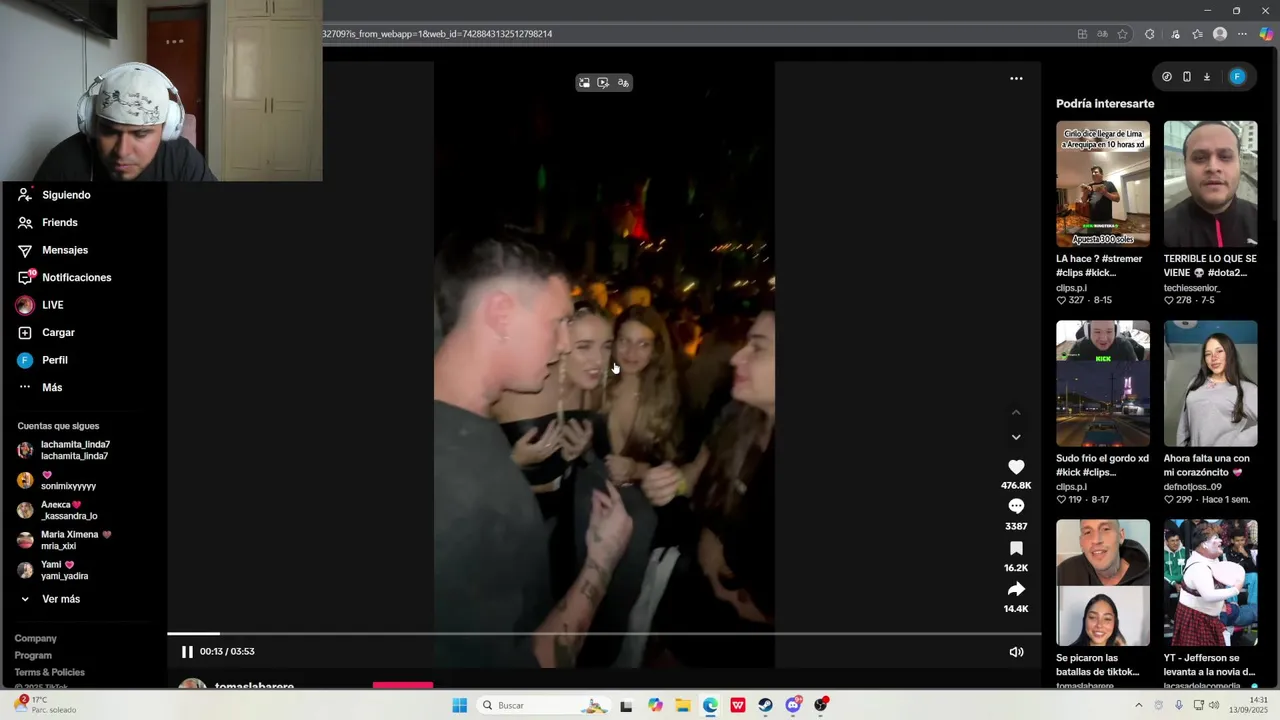Open WPS Office from the taskbar
This screenshot has height=720, width=1280.
click(738, 705)
